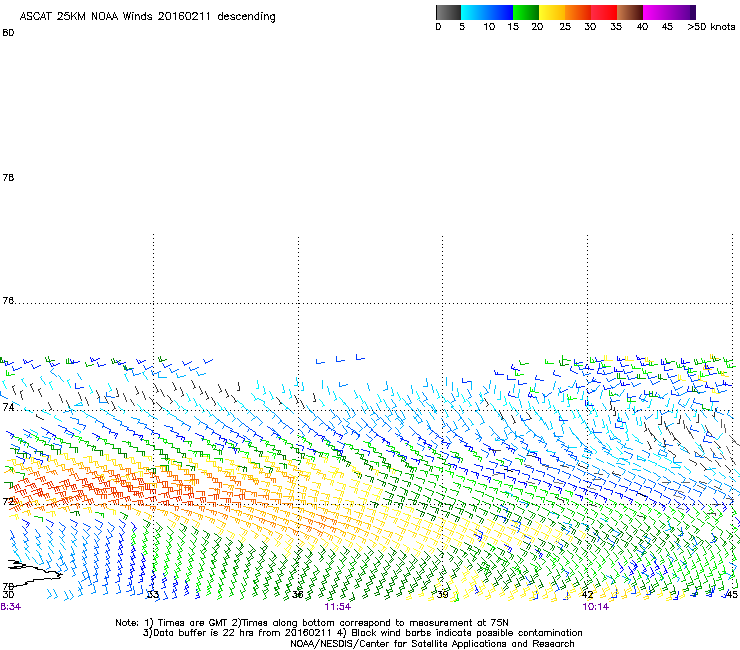This screenshot has width=740, height=650.
Task: Select the cyan-to-blue 5-15 knots color band
Action: point(487,12)
